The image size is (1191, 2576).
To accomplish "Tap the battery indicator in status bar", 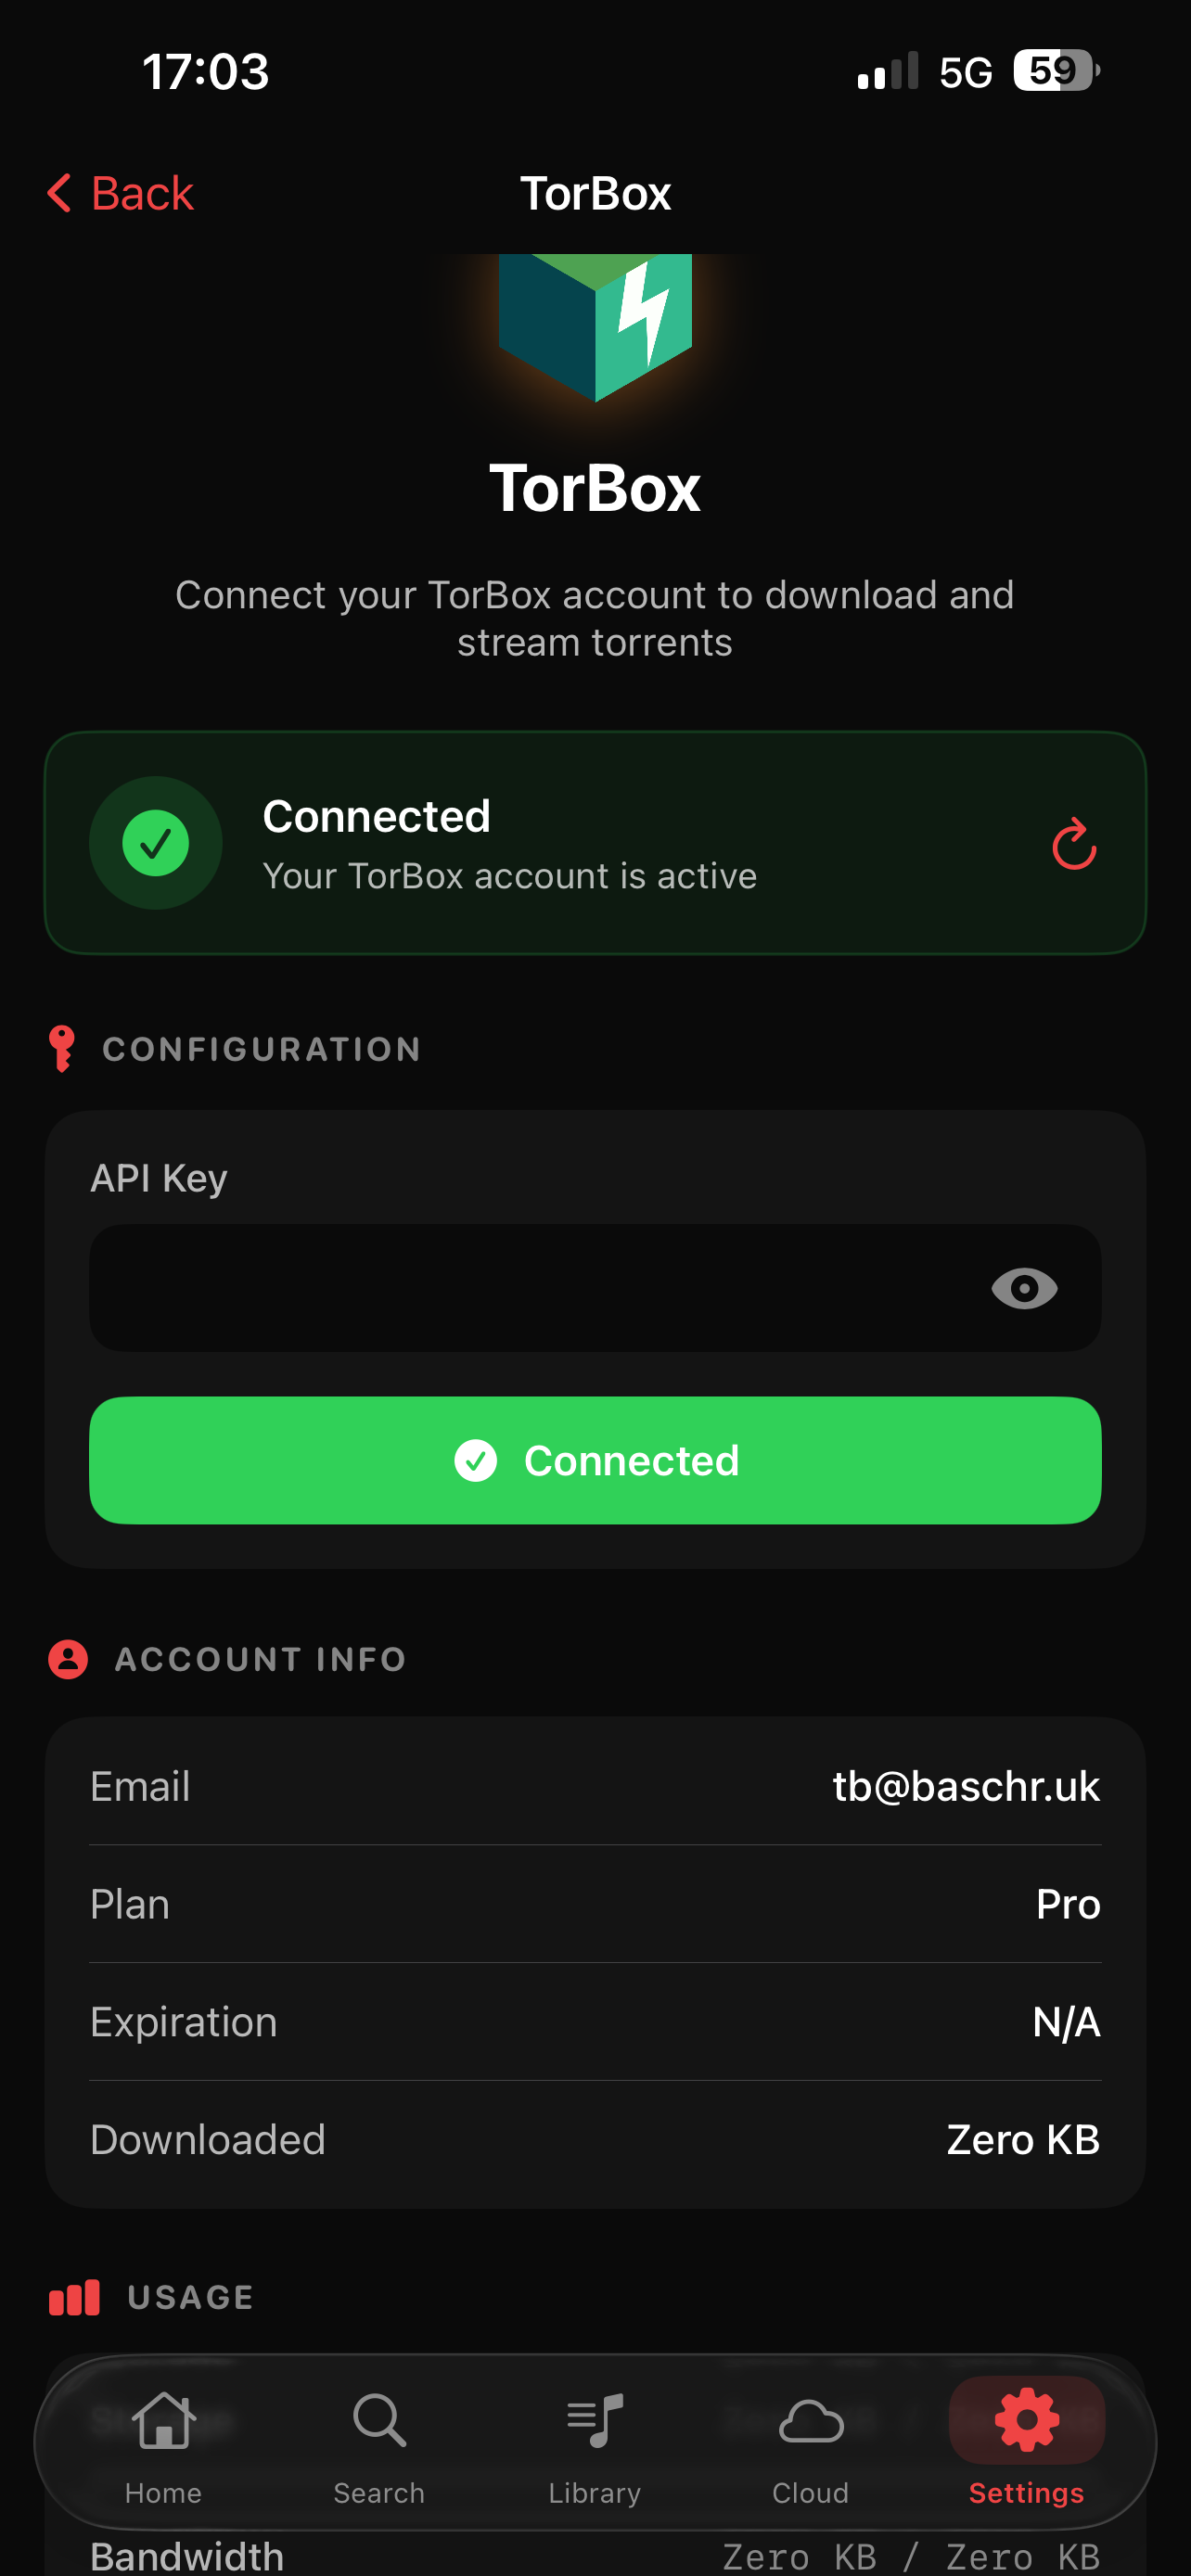I will coord(1055,71).
